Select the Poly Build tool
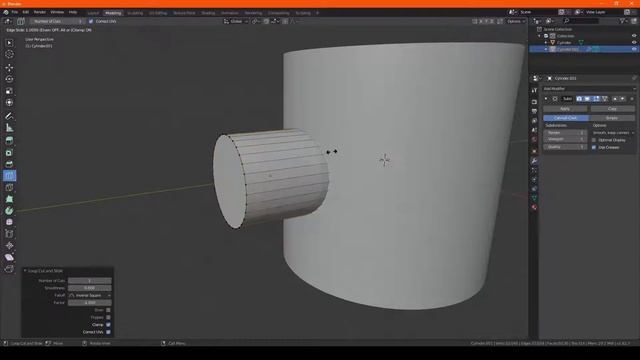This screenshot has height=360, width=640. tap(9, 199)
